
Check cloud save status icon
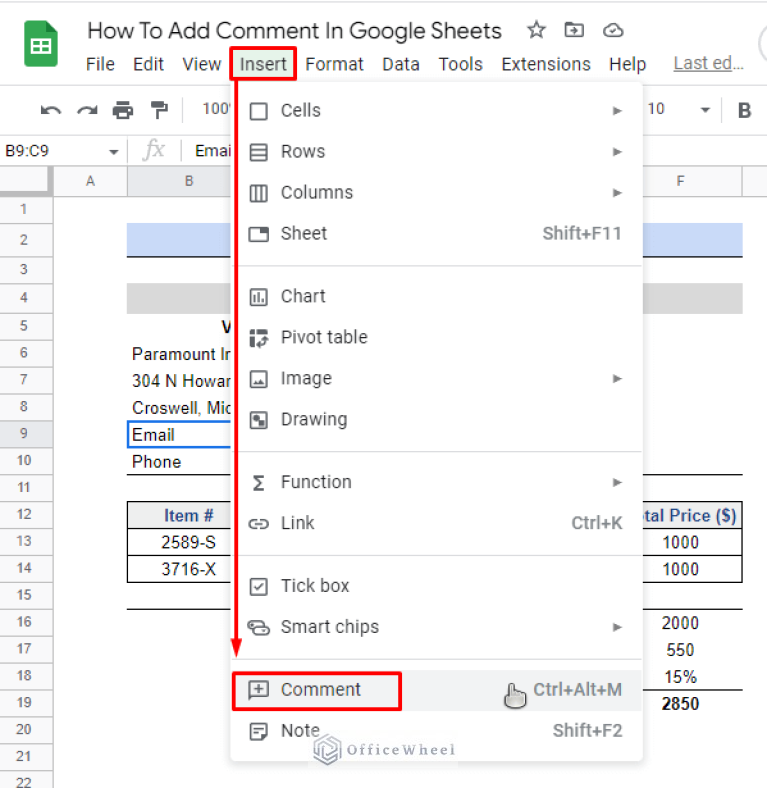(613, 30)
